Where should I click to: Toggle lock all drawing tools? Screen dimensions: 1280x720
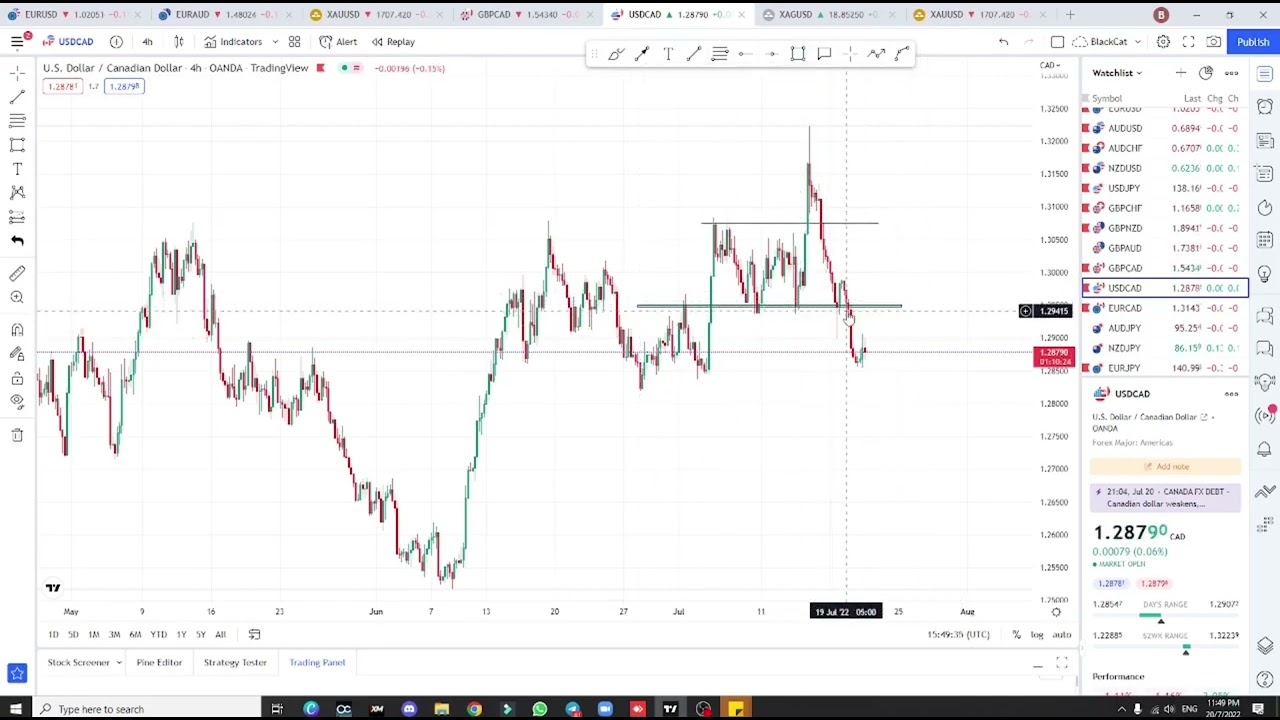pyautogui.click(x=17, y=378)
